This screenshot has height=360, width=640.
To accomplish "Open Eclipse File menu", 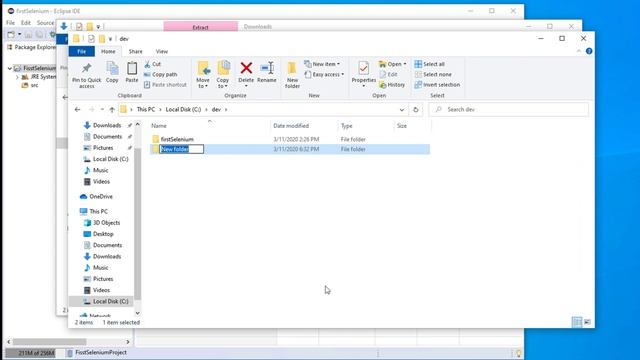I will [11, 23].
